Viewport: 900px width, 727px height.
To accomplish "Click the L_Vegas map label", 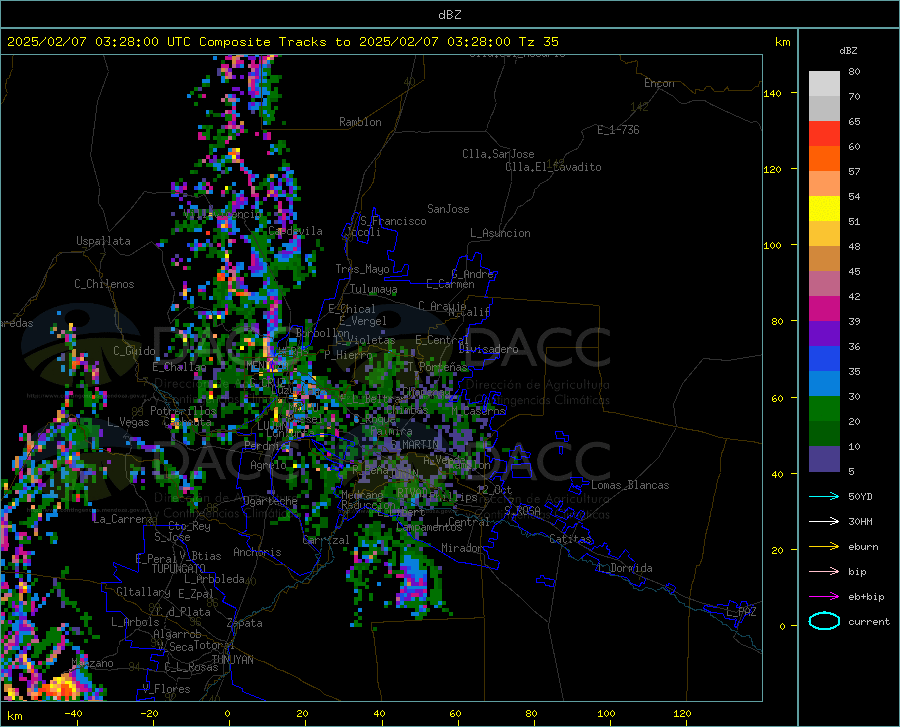I will [128, 422].
